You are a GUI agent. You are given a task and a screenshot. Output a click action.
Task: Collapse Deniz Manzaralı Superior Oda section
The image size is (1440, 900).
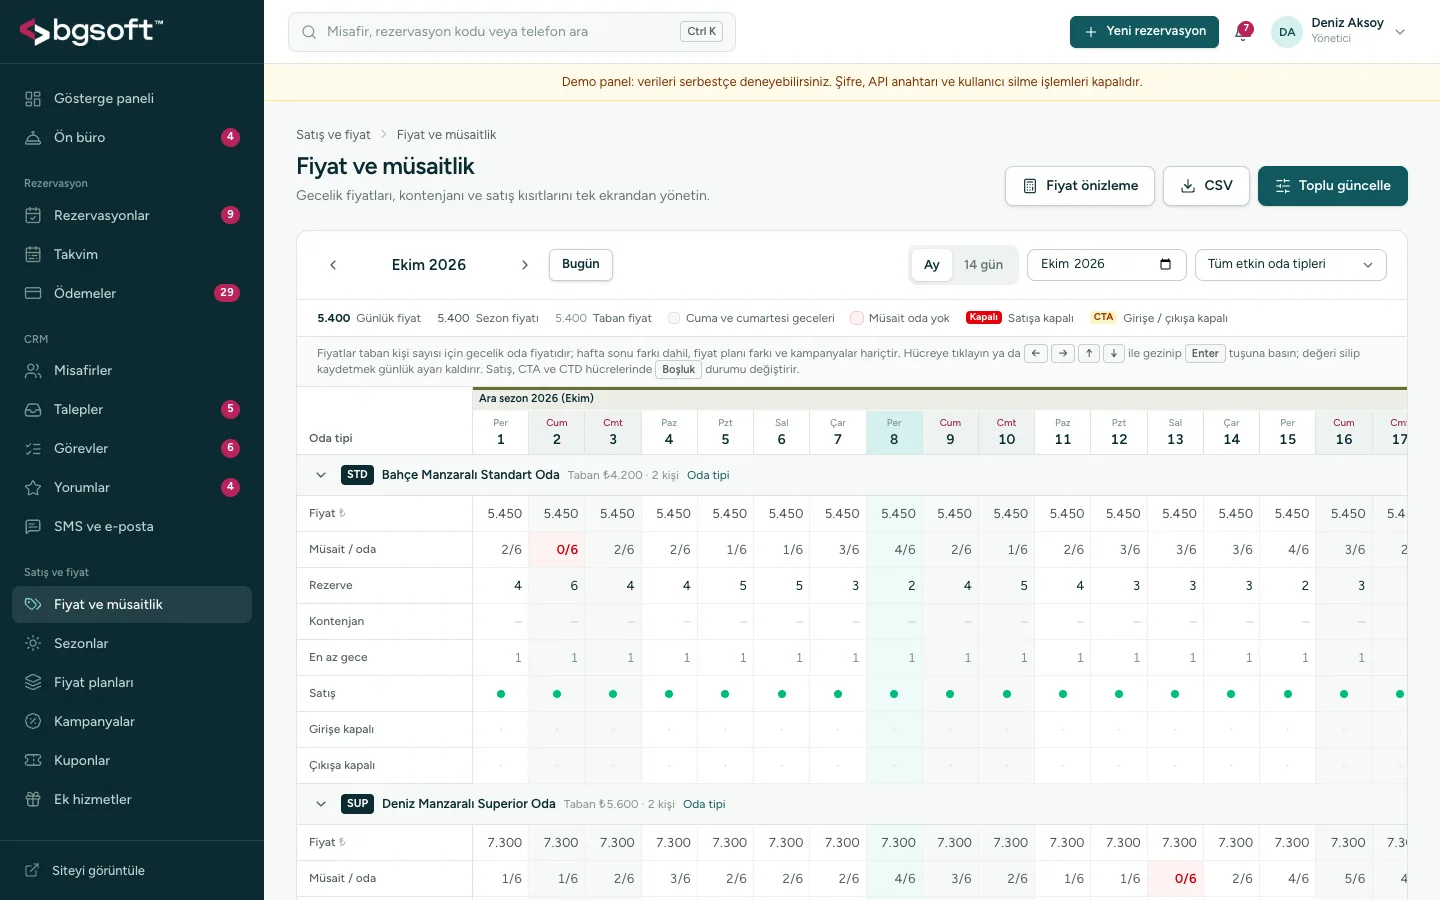(x=321, y=804)
